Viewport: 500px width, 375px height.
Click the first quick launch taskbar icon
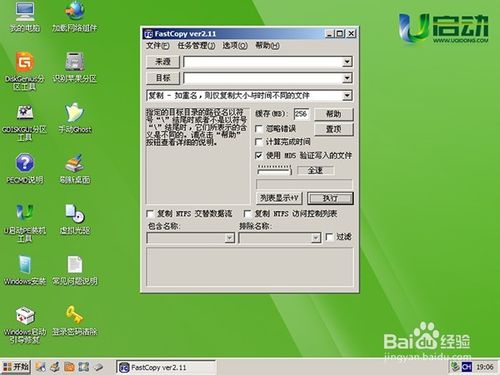(x=41, y=367)
